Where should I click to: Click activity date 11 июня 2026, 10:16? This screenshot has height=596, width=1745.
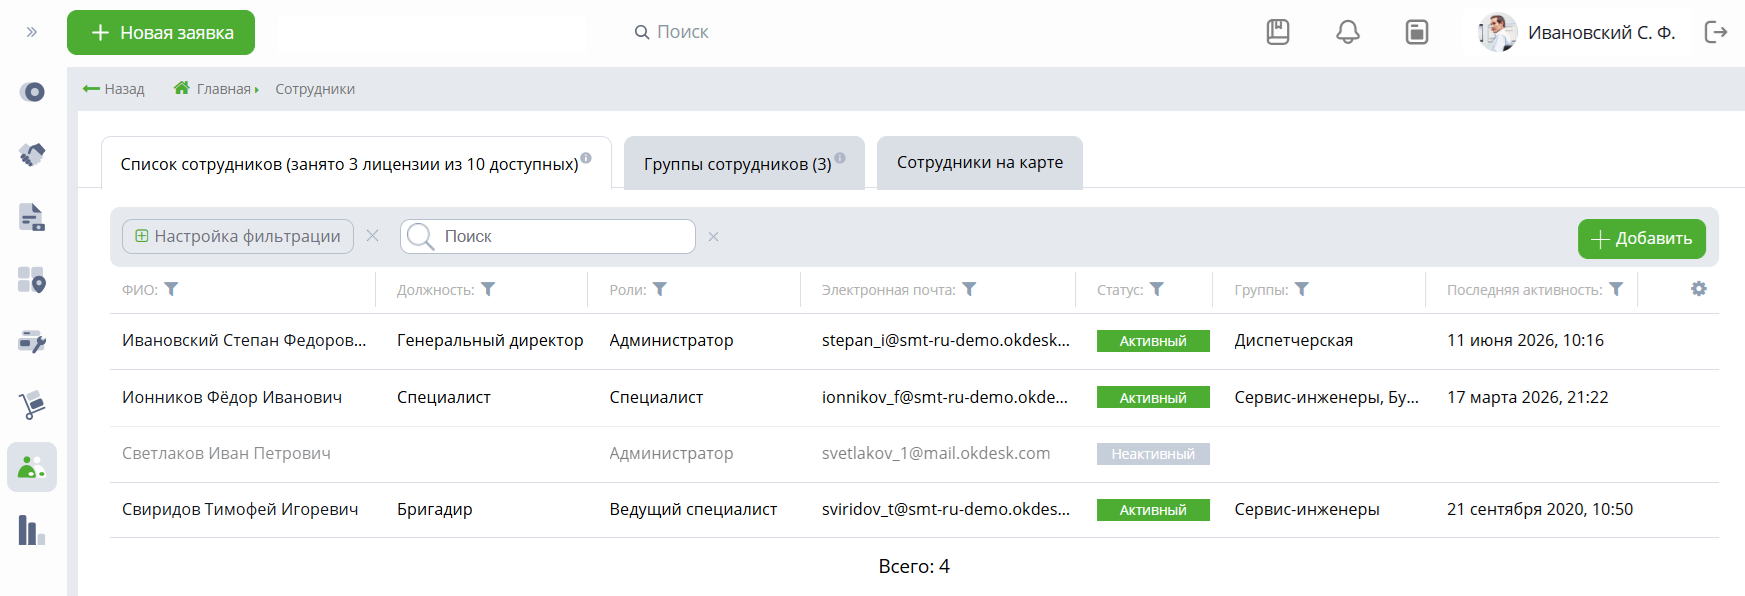(1525, 341)
